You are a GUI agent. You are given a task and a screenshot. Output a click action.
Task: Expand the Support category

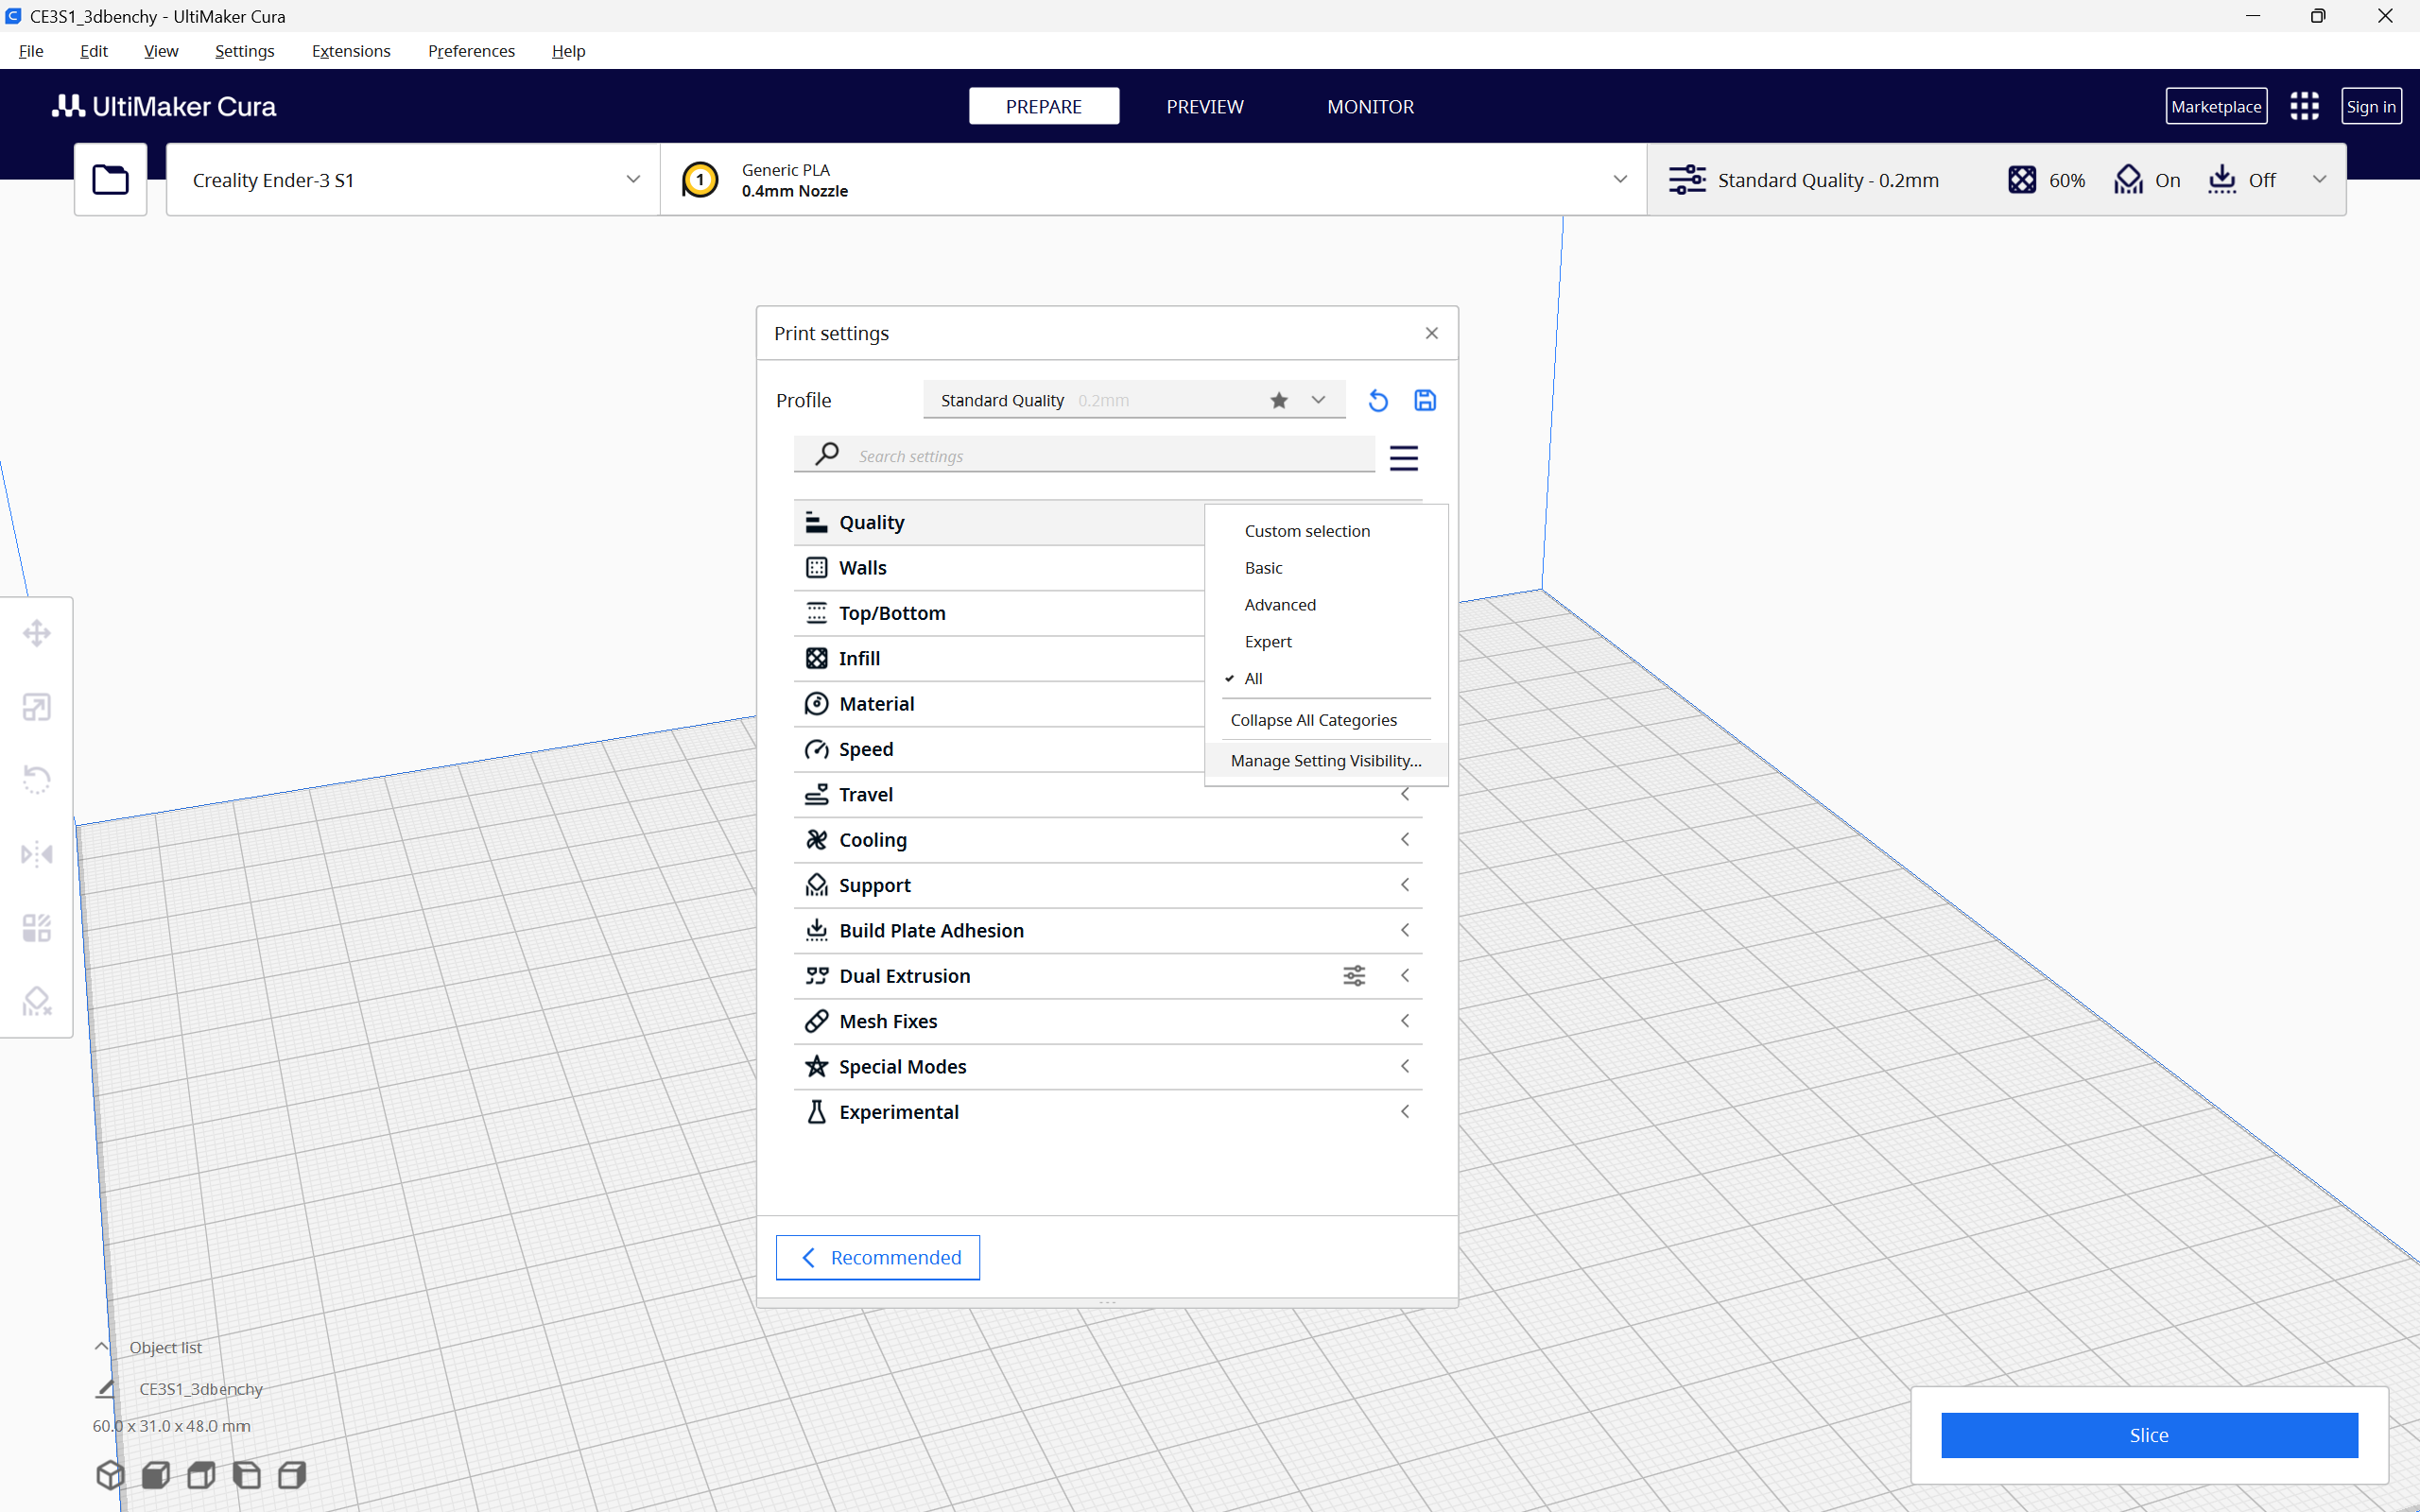pos(1108,886)
